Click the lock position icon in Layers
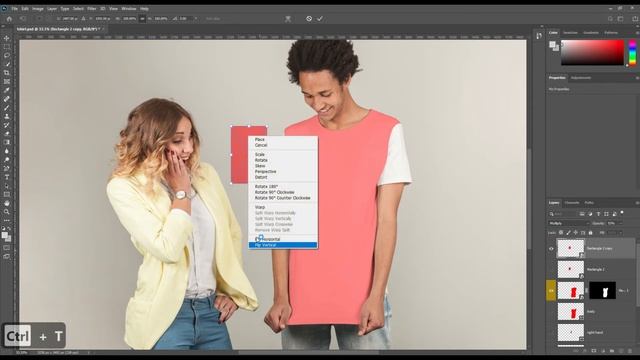This screenshot has width=640, height=360. [x=576, y=233]
